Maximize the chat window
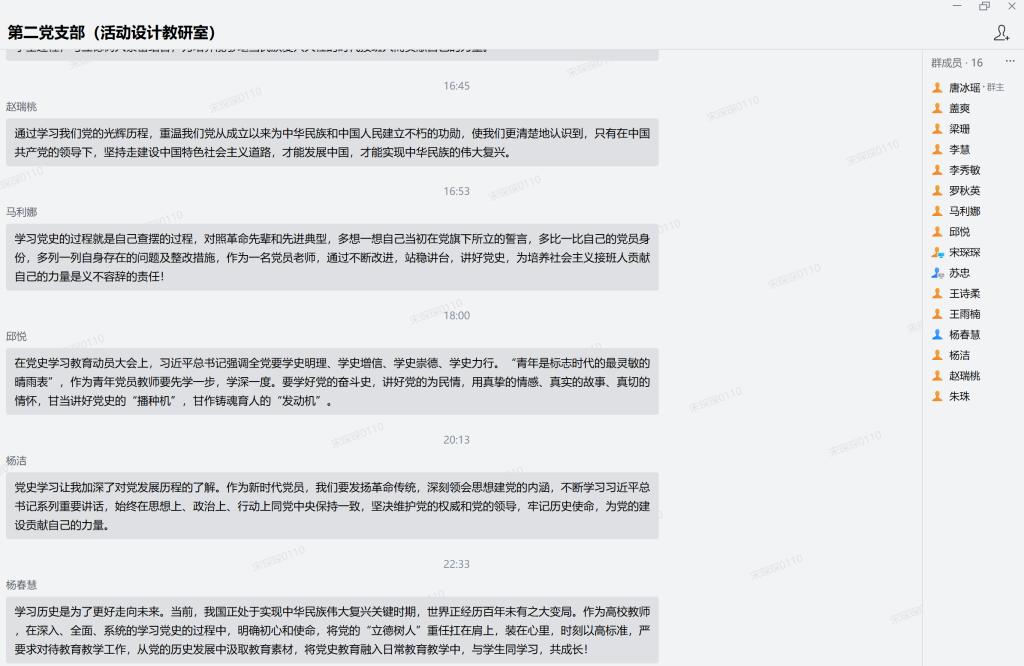The height and width of the screenshot is (666, 1024). click(984, 7)
